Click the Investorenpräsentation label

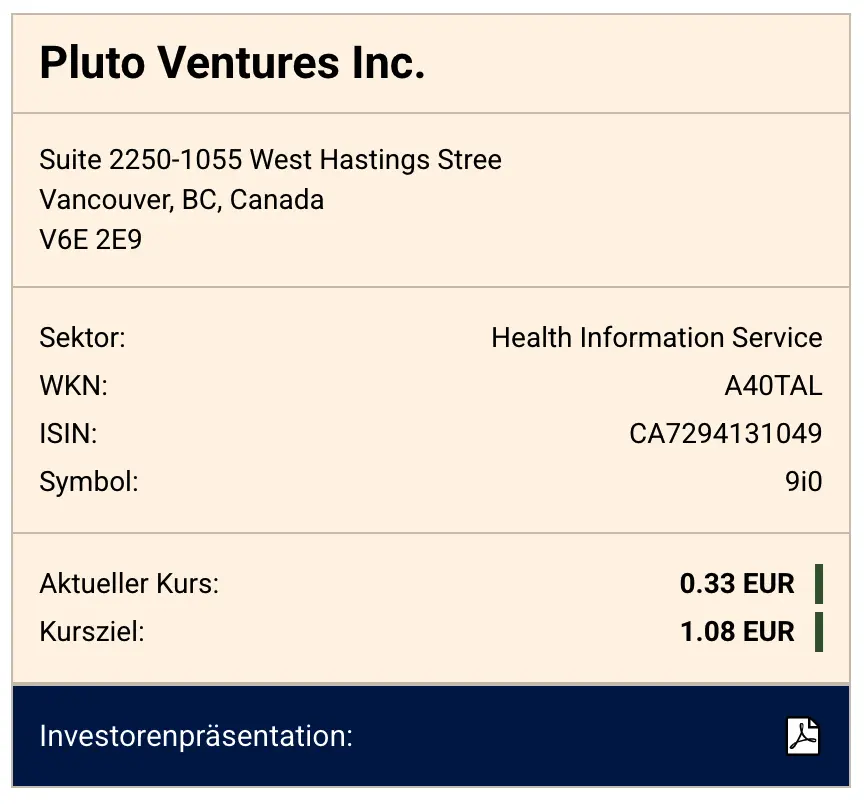coord(196,737)
